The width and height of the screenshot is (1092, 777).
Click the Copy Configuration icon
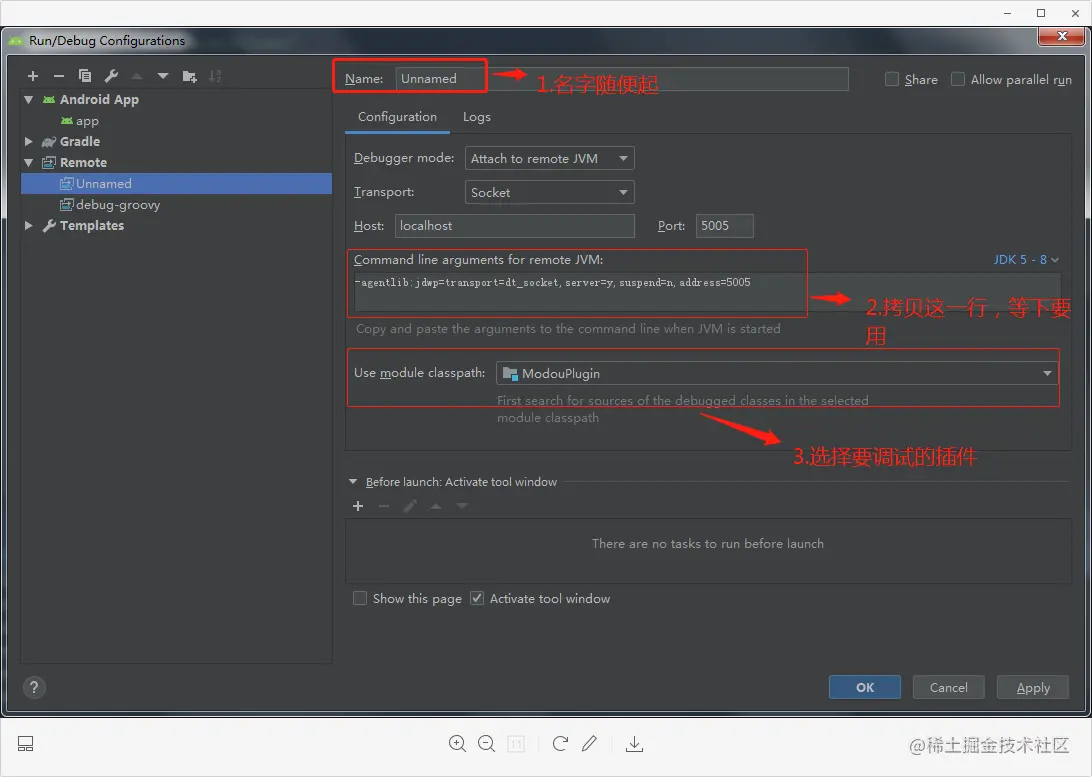point(85,76)
